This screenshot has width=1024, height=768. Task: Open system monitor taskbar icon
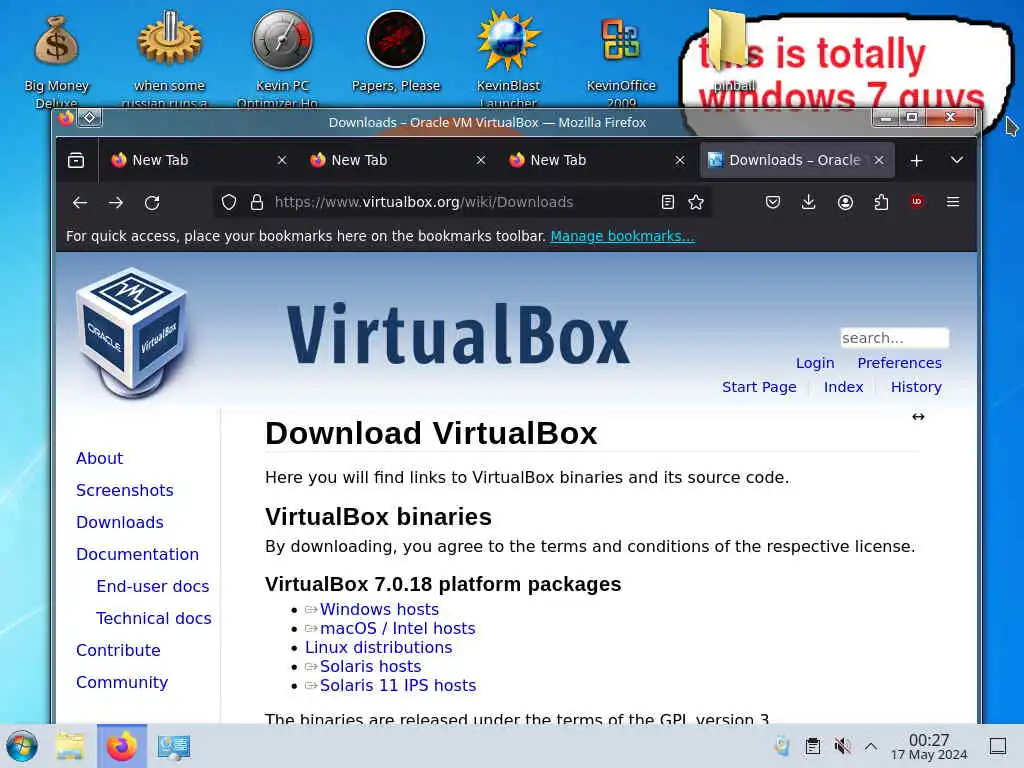click(x=174, y=746)
